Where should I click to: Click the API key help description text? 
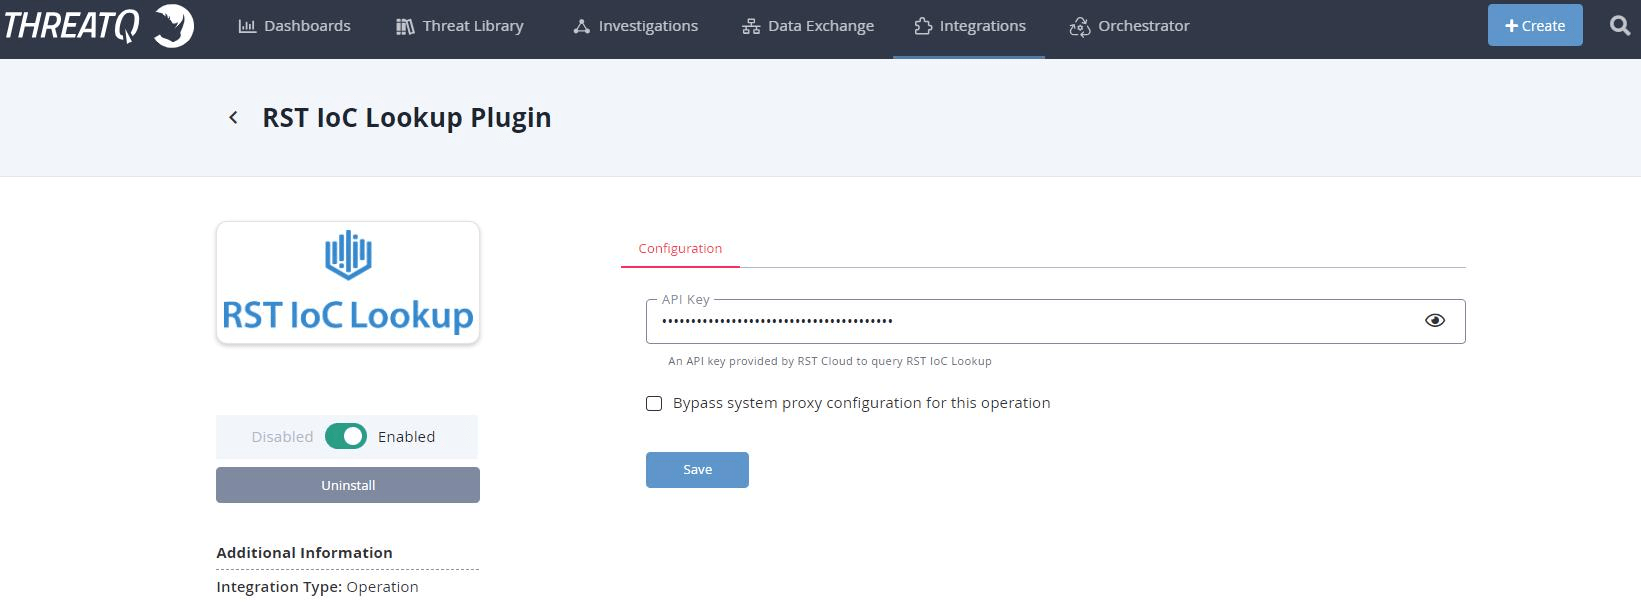point(830,361)
